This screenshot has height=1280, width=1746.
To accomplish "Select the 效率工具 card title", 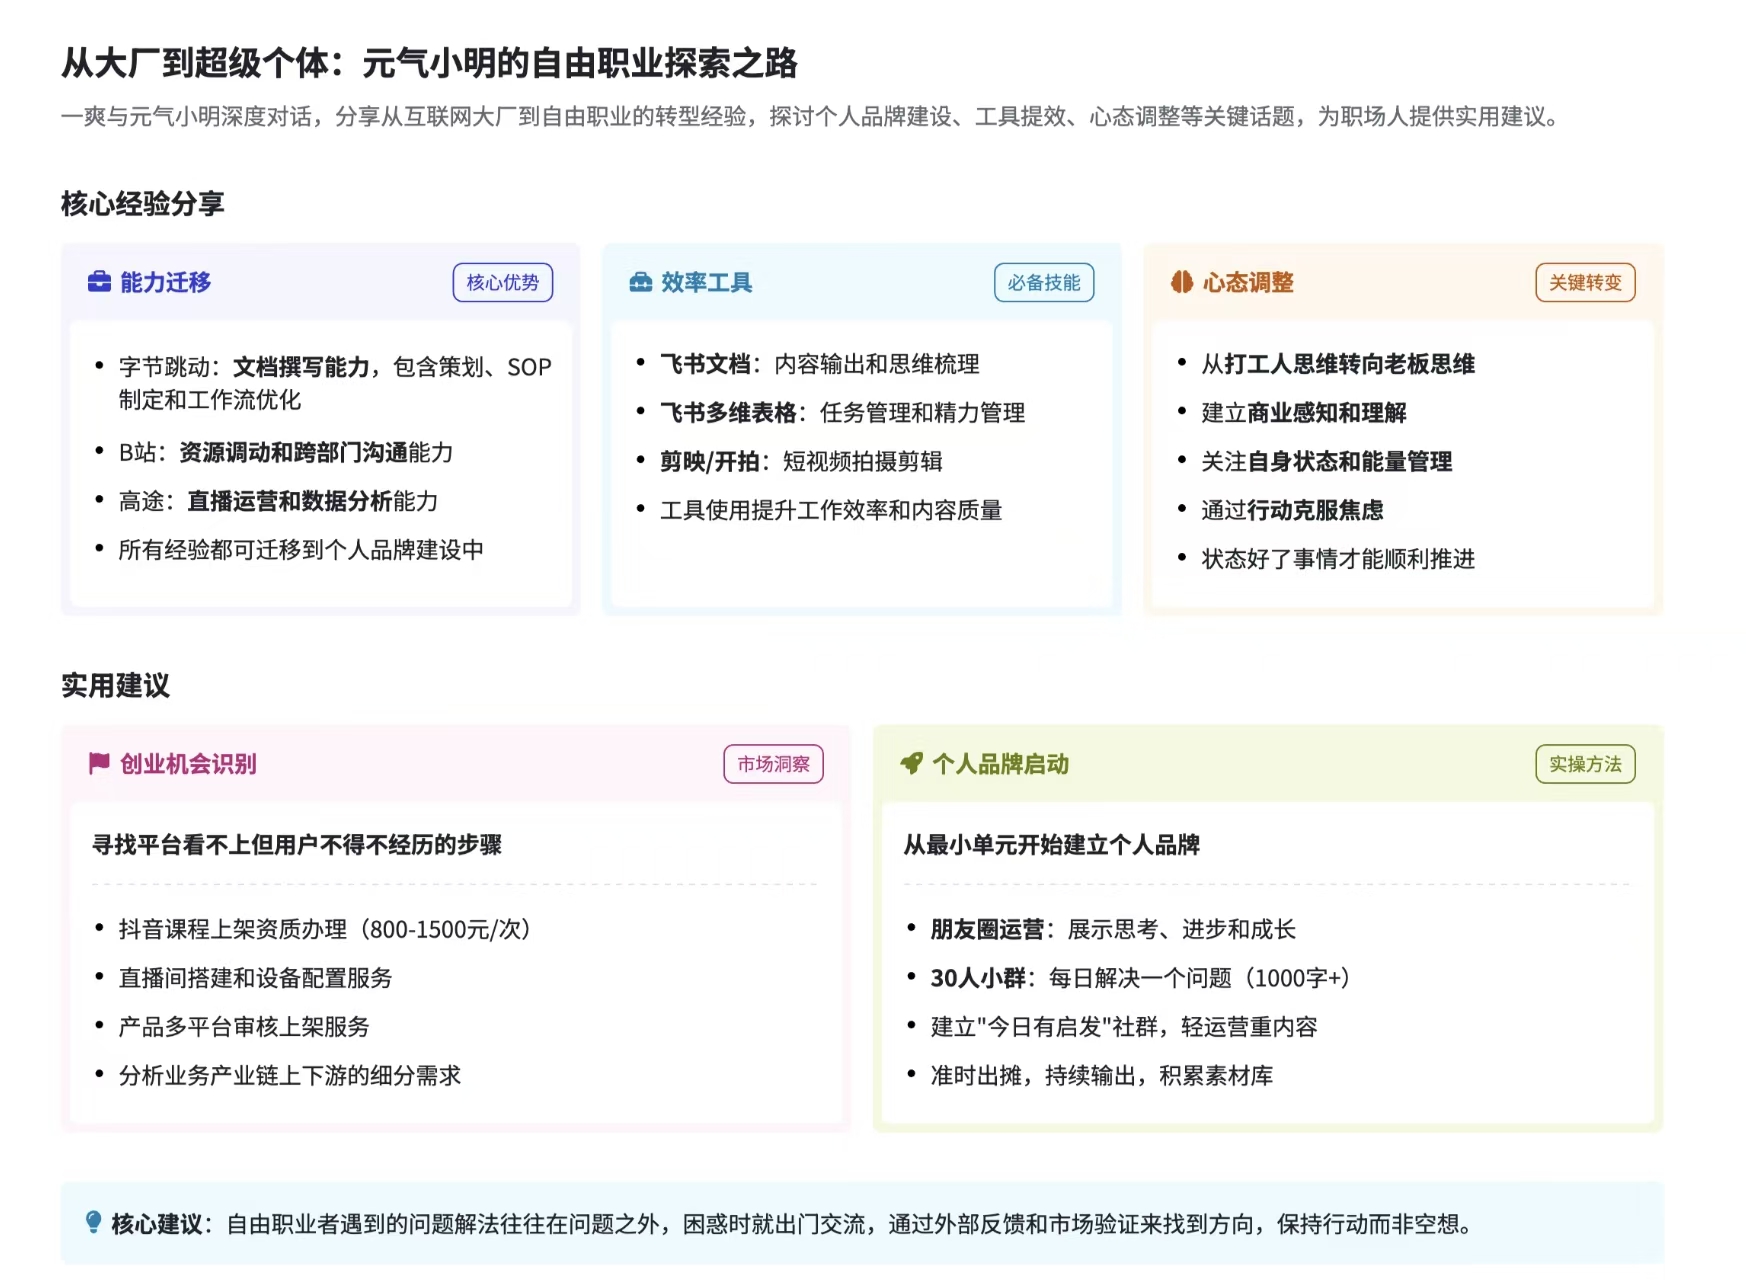I will 706,282.
